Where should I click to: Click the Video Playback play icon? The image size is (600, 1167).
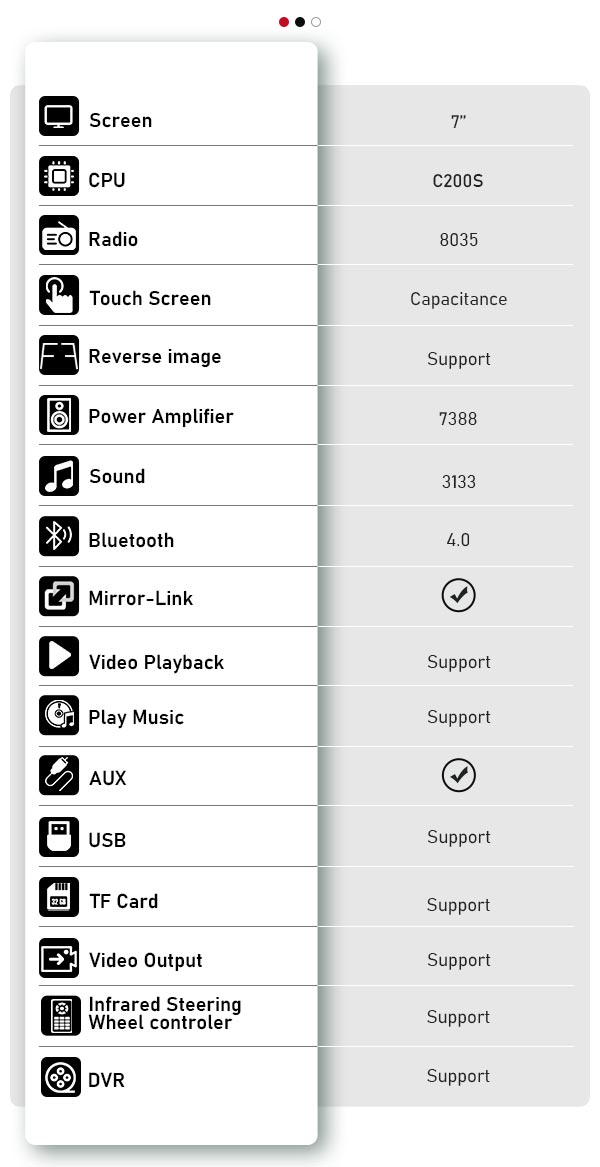tap(59, 656)
